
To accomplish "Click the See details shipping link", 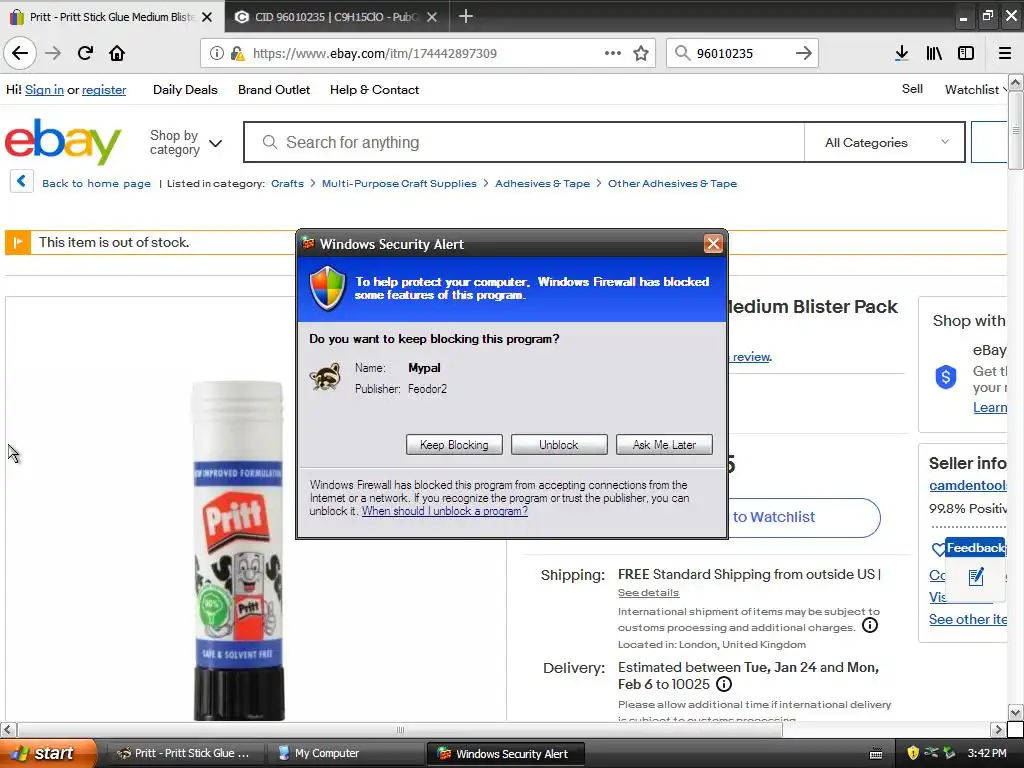I will 648,592.
